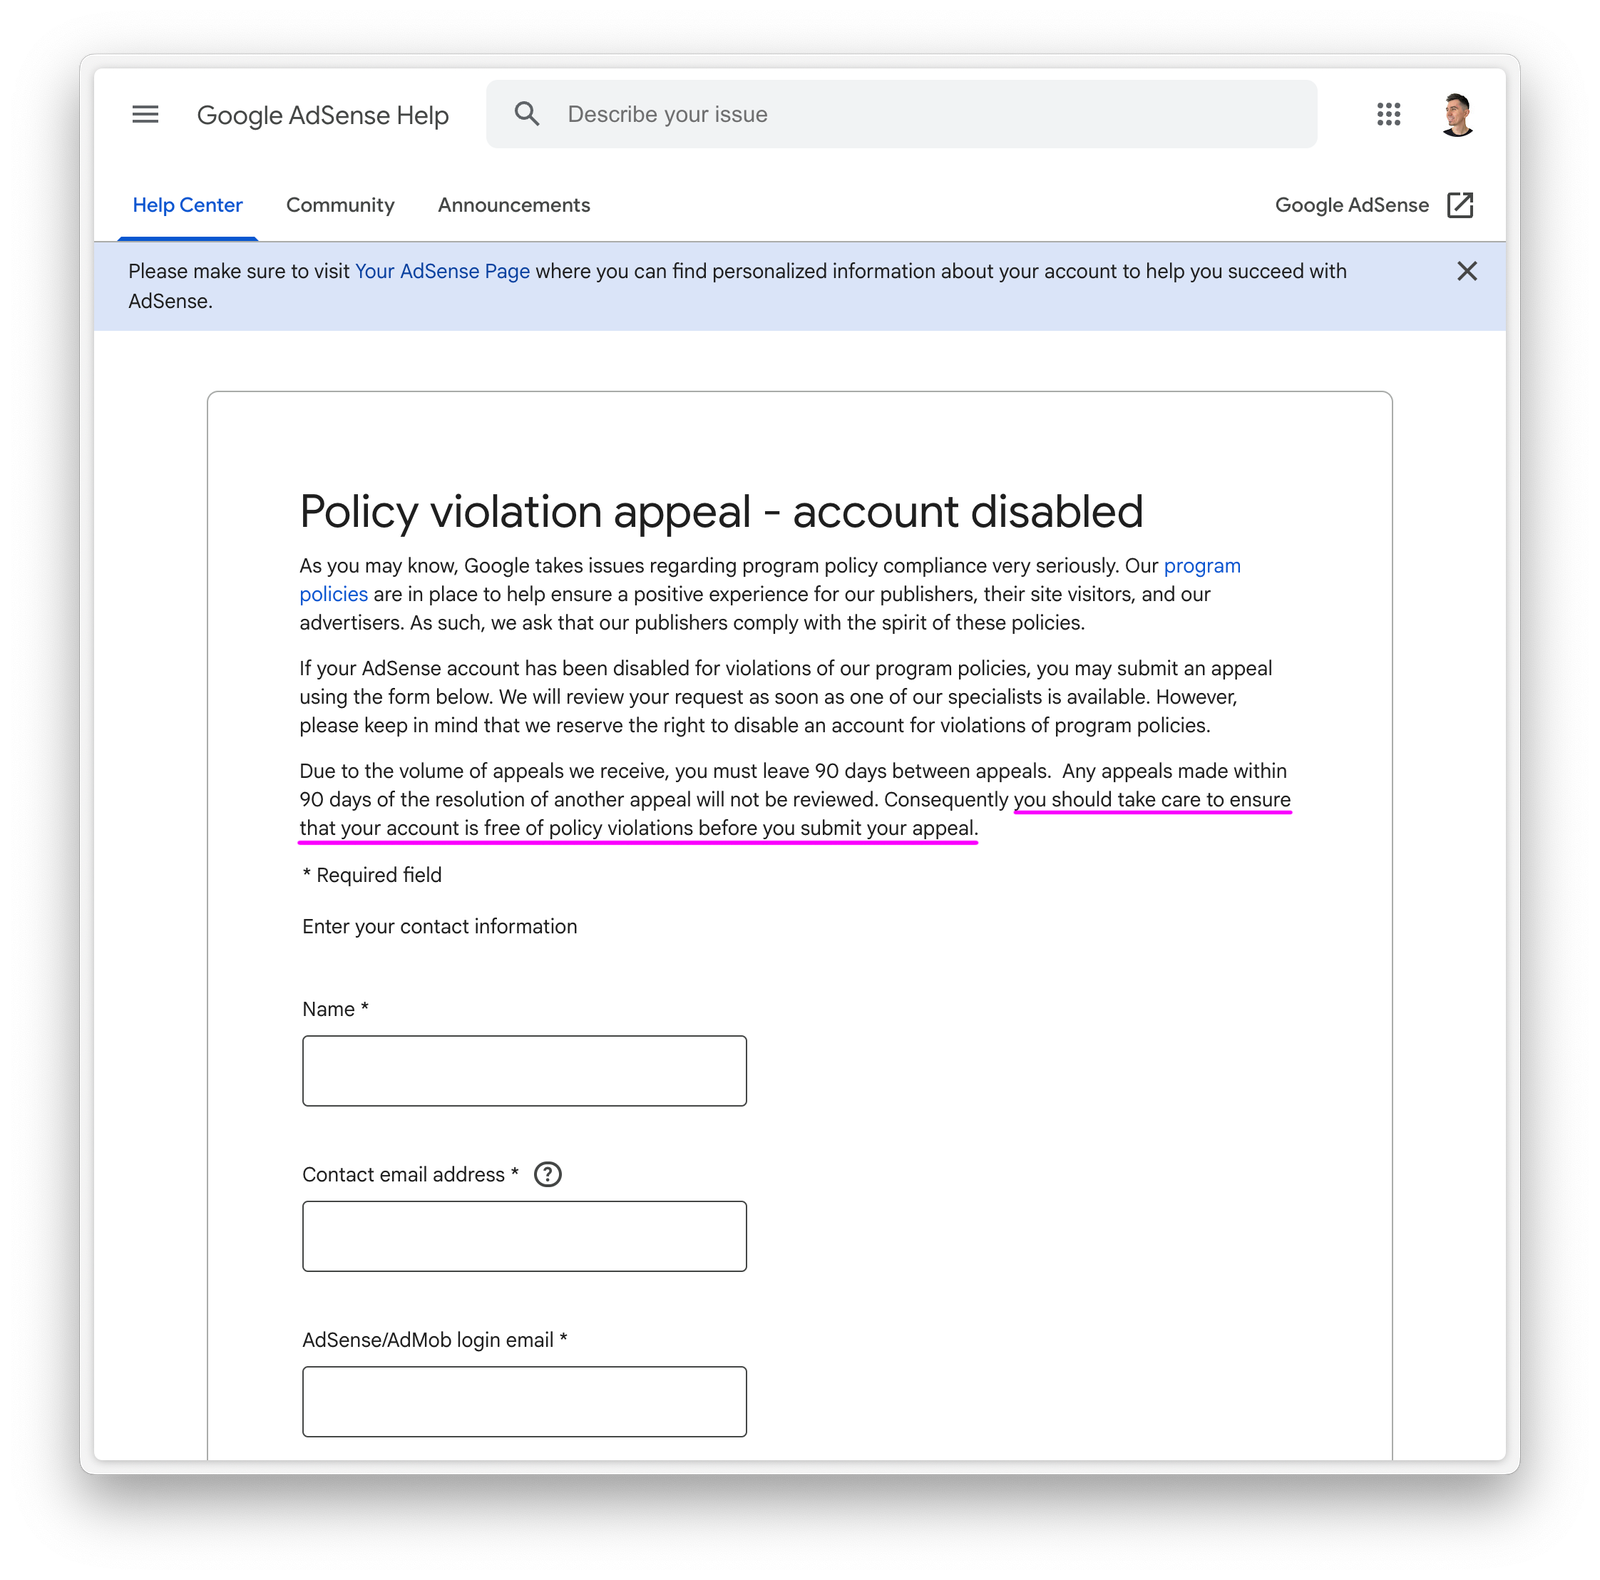
Task: Click the magnifier search icon
Action: (527, 114)
